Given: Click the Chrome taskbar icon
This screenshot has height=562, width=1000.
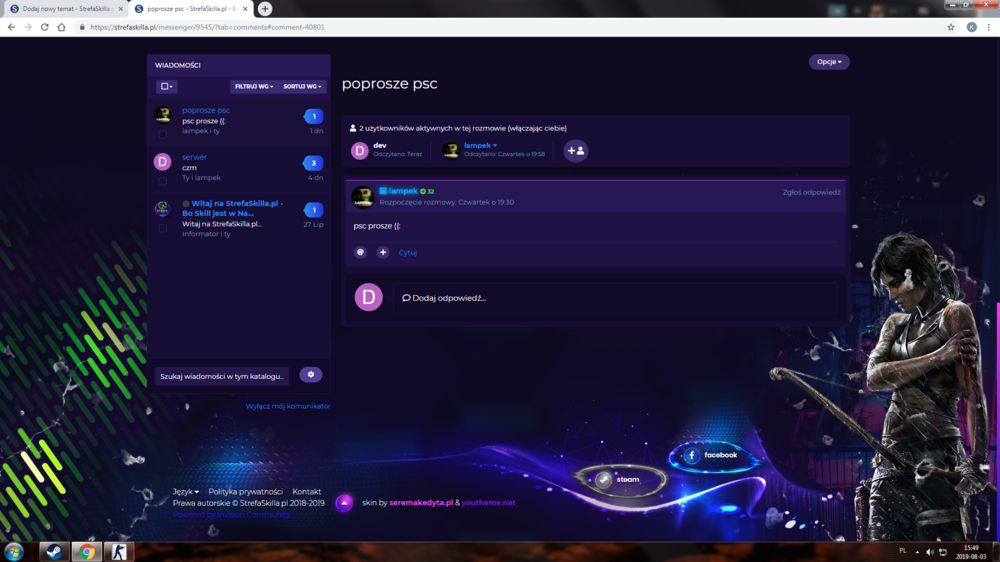Looking at the screenshot, I should point(87,552).
